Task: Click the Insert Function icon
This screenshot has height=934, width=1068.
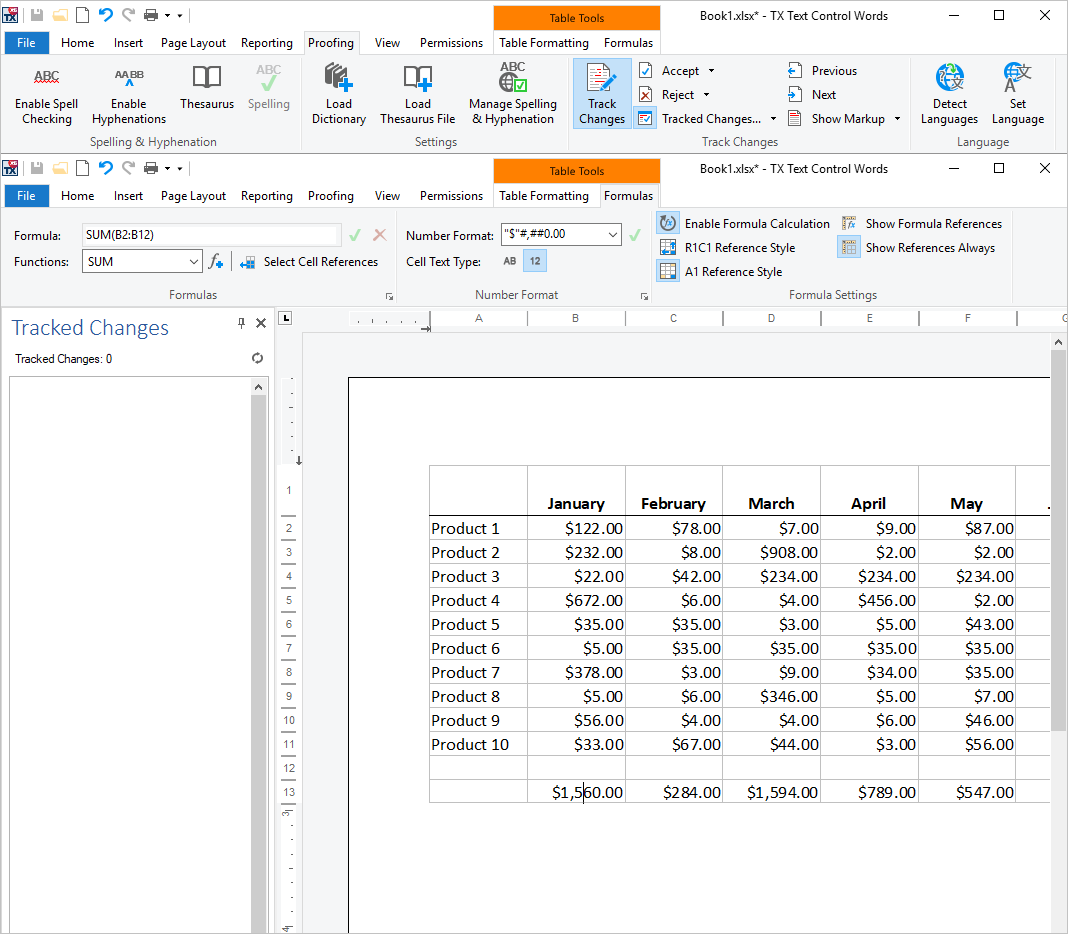Action: [216, 262]
